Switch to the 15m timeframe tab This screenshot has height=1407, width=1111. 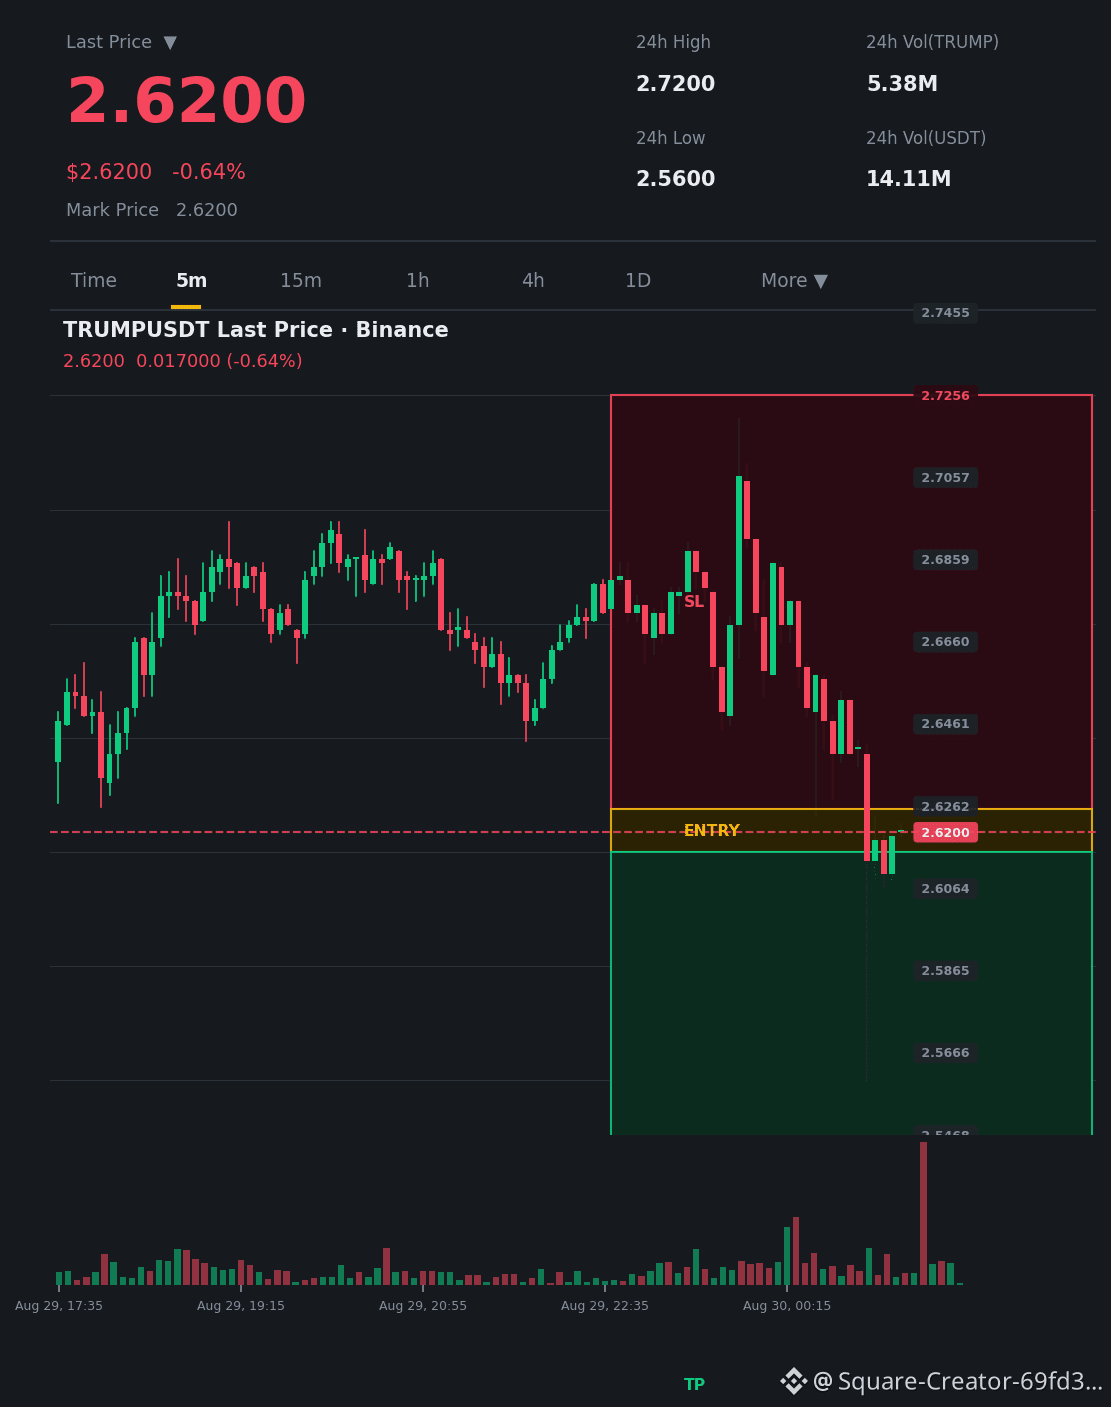(301, 281)
